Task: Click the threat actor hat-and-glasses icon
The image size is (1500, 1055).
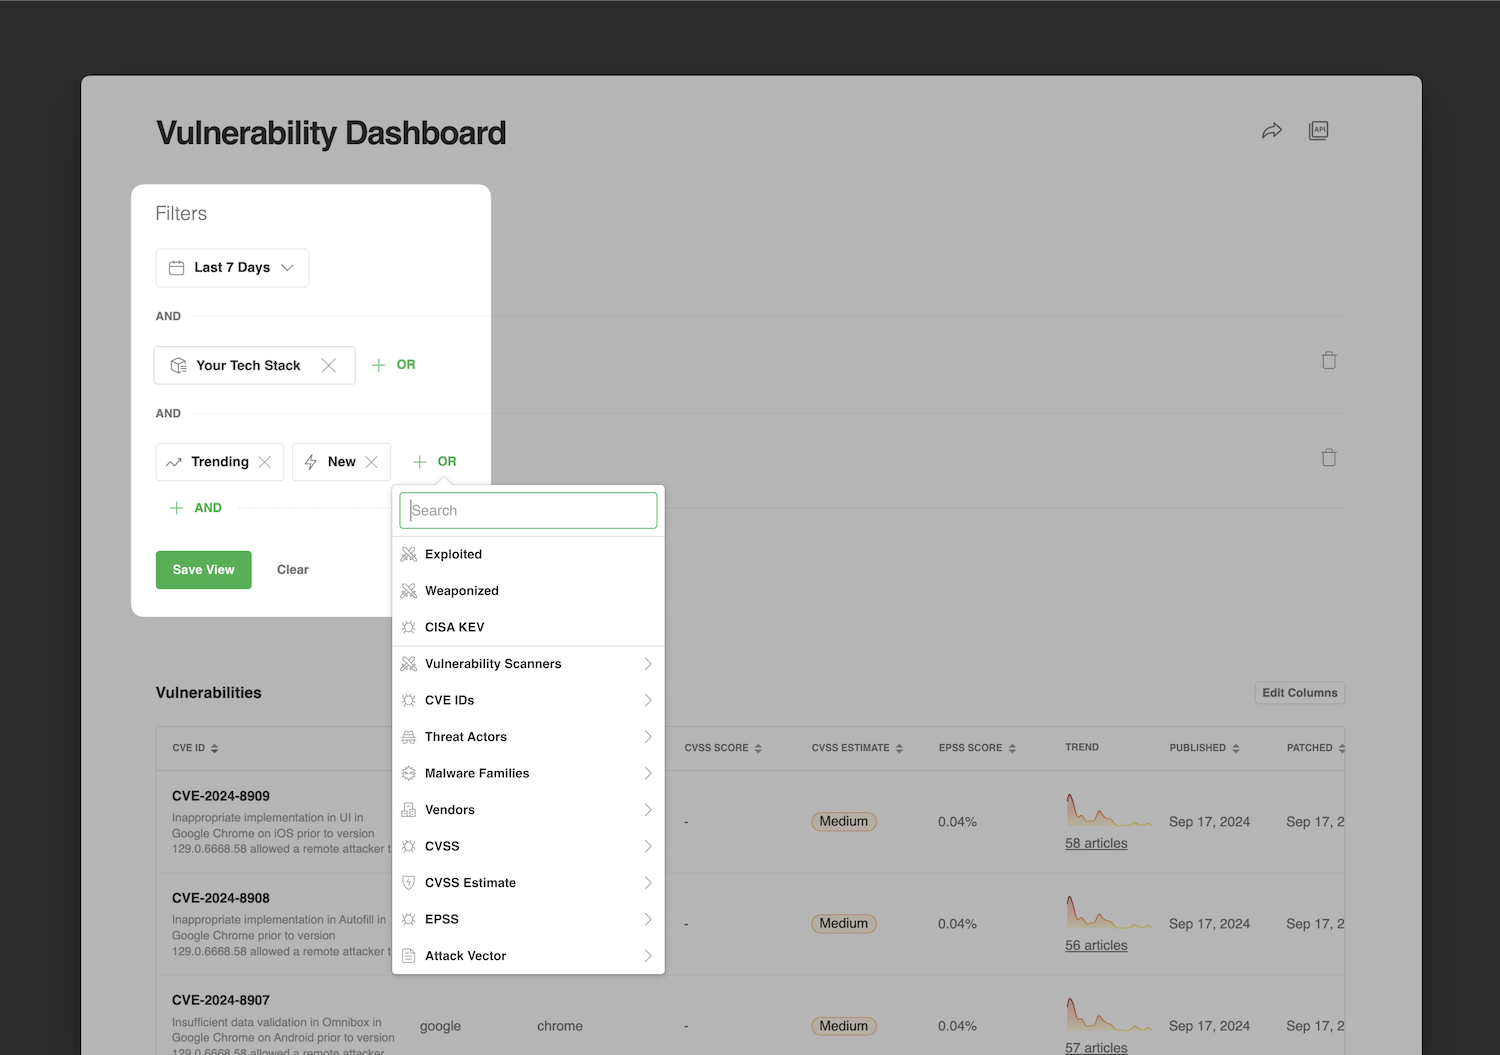Action: 409,736
